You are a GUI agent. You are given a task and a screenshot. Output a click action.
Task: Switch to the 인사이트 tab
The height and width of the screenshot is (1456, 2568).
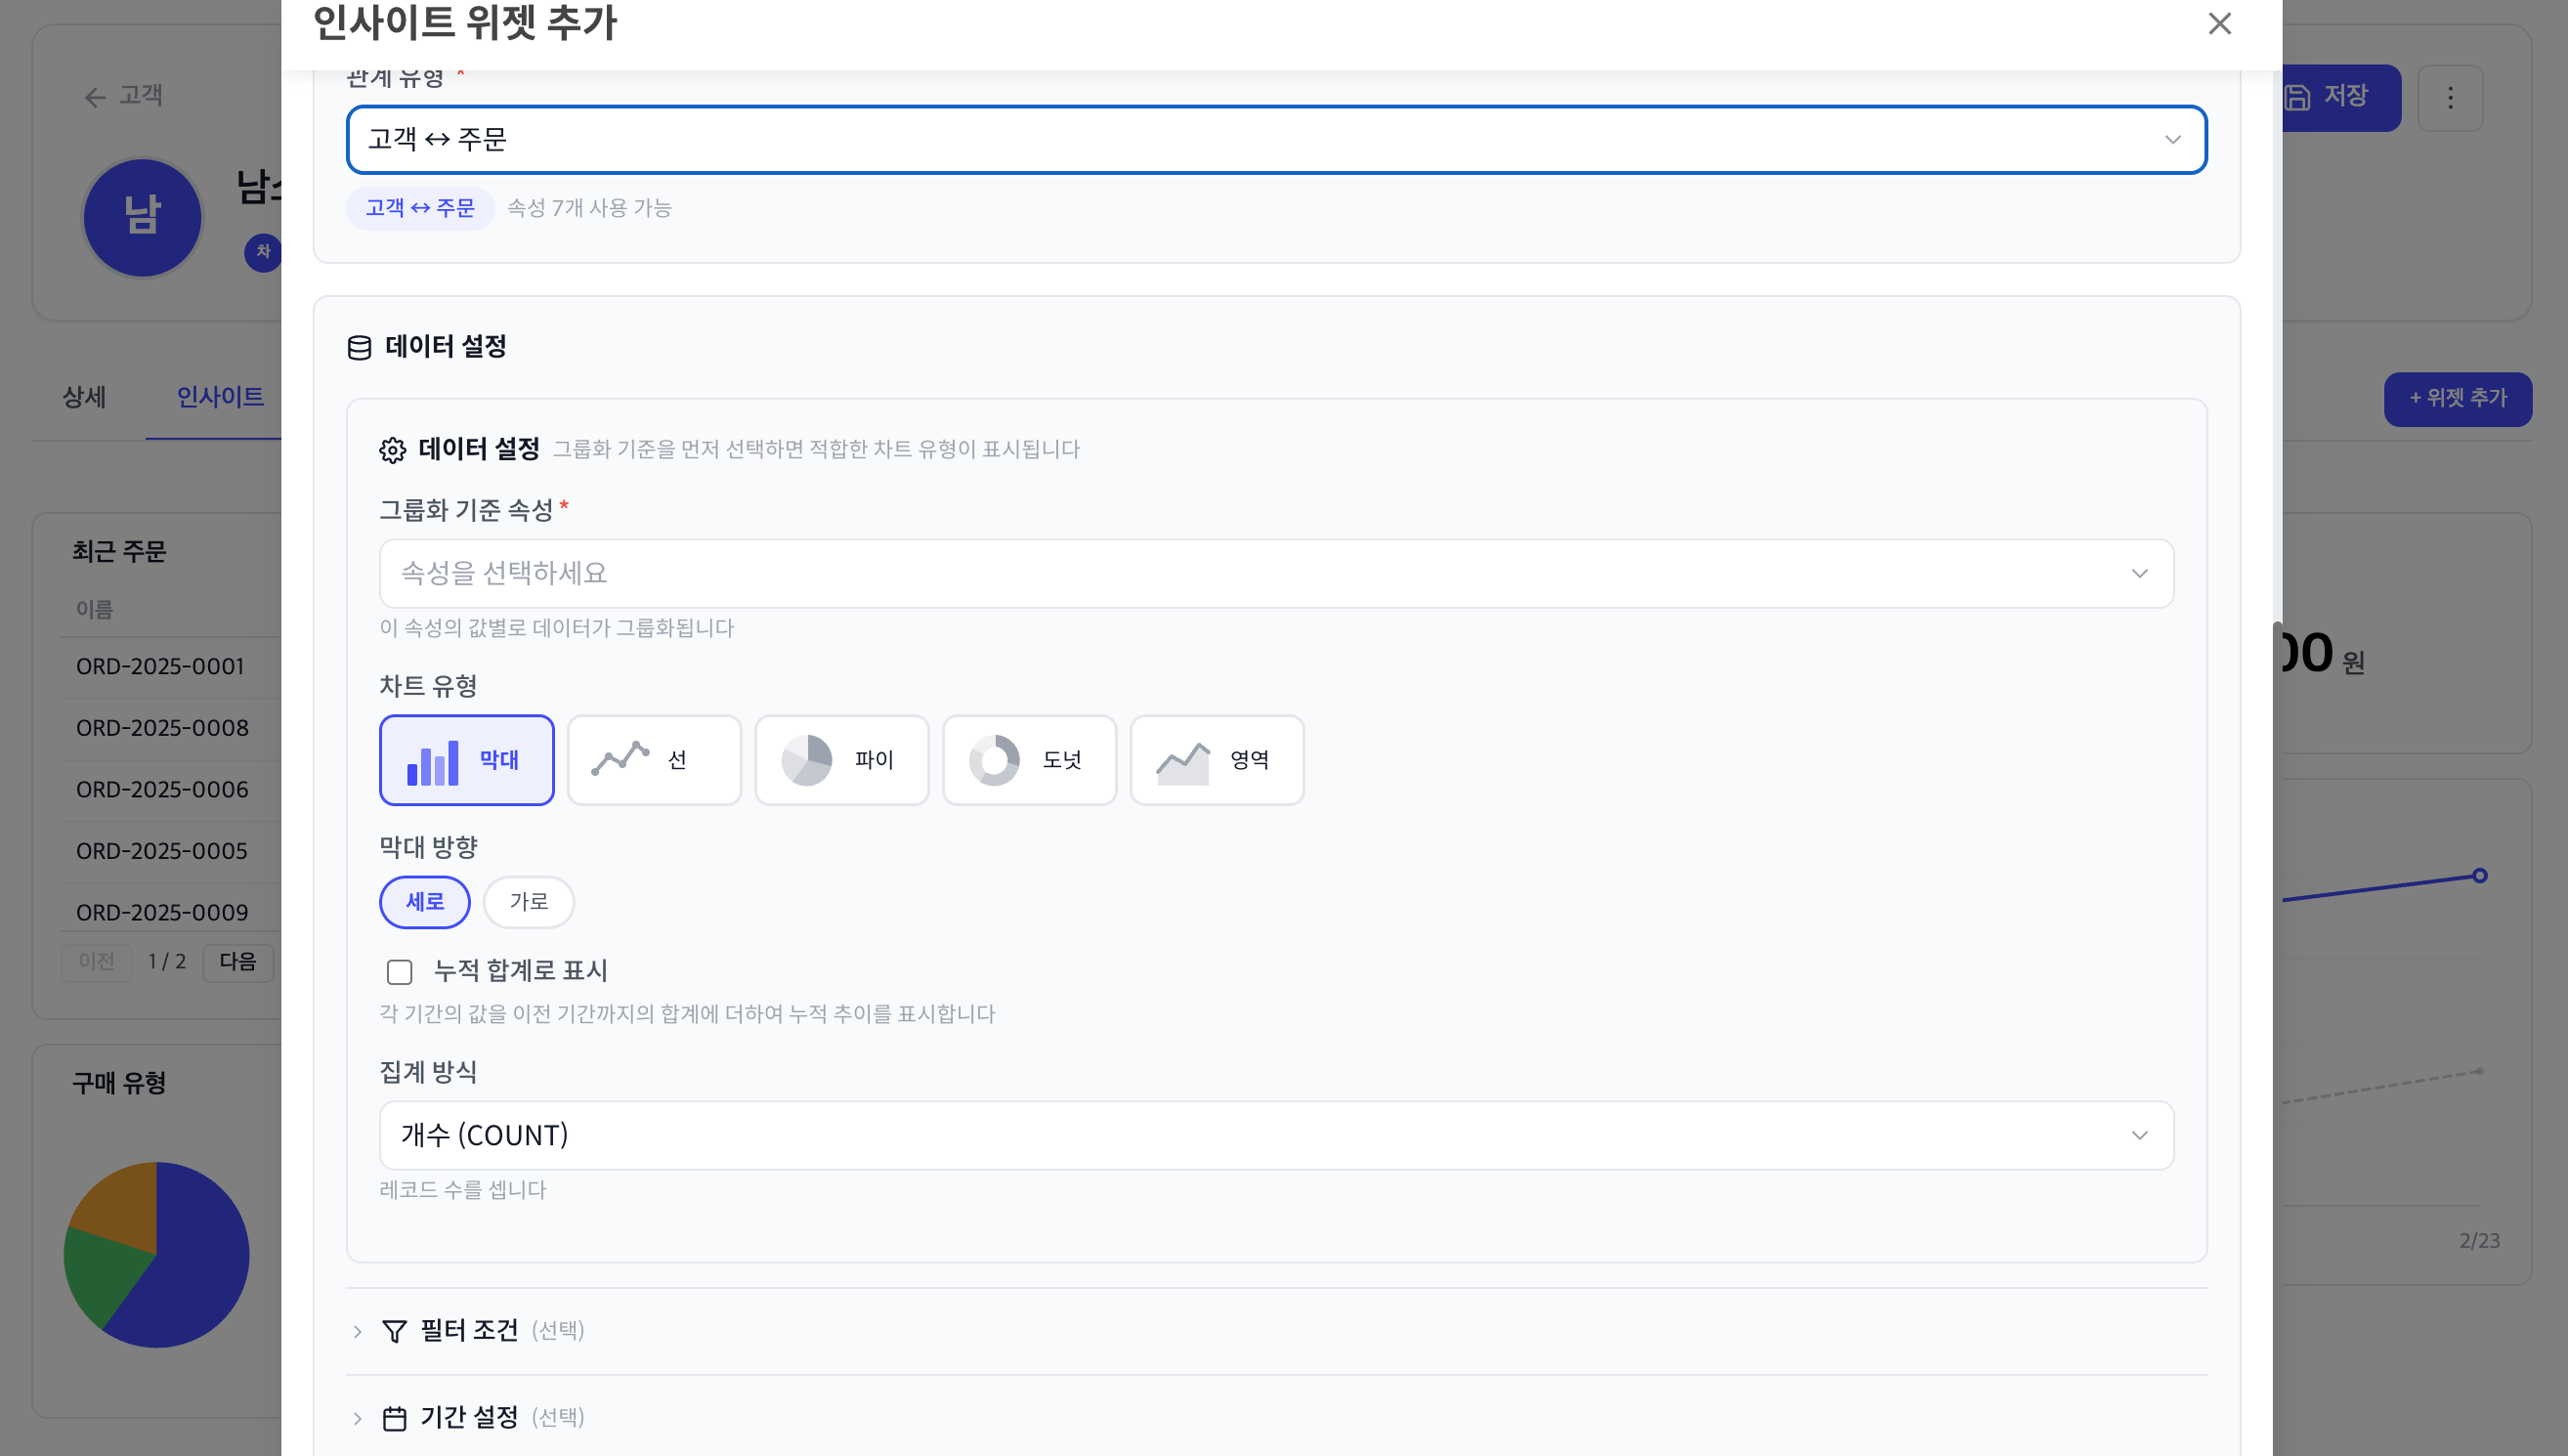tap(220, 398)
